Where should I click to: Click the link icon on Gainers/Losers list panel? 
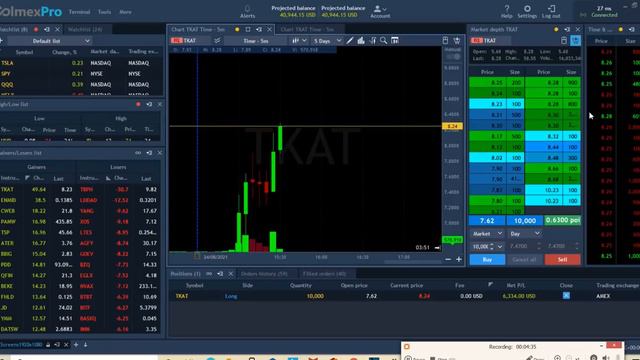coord(138,153)
